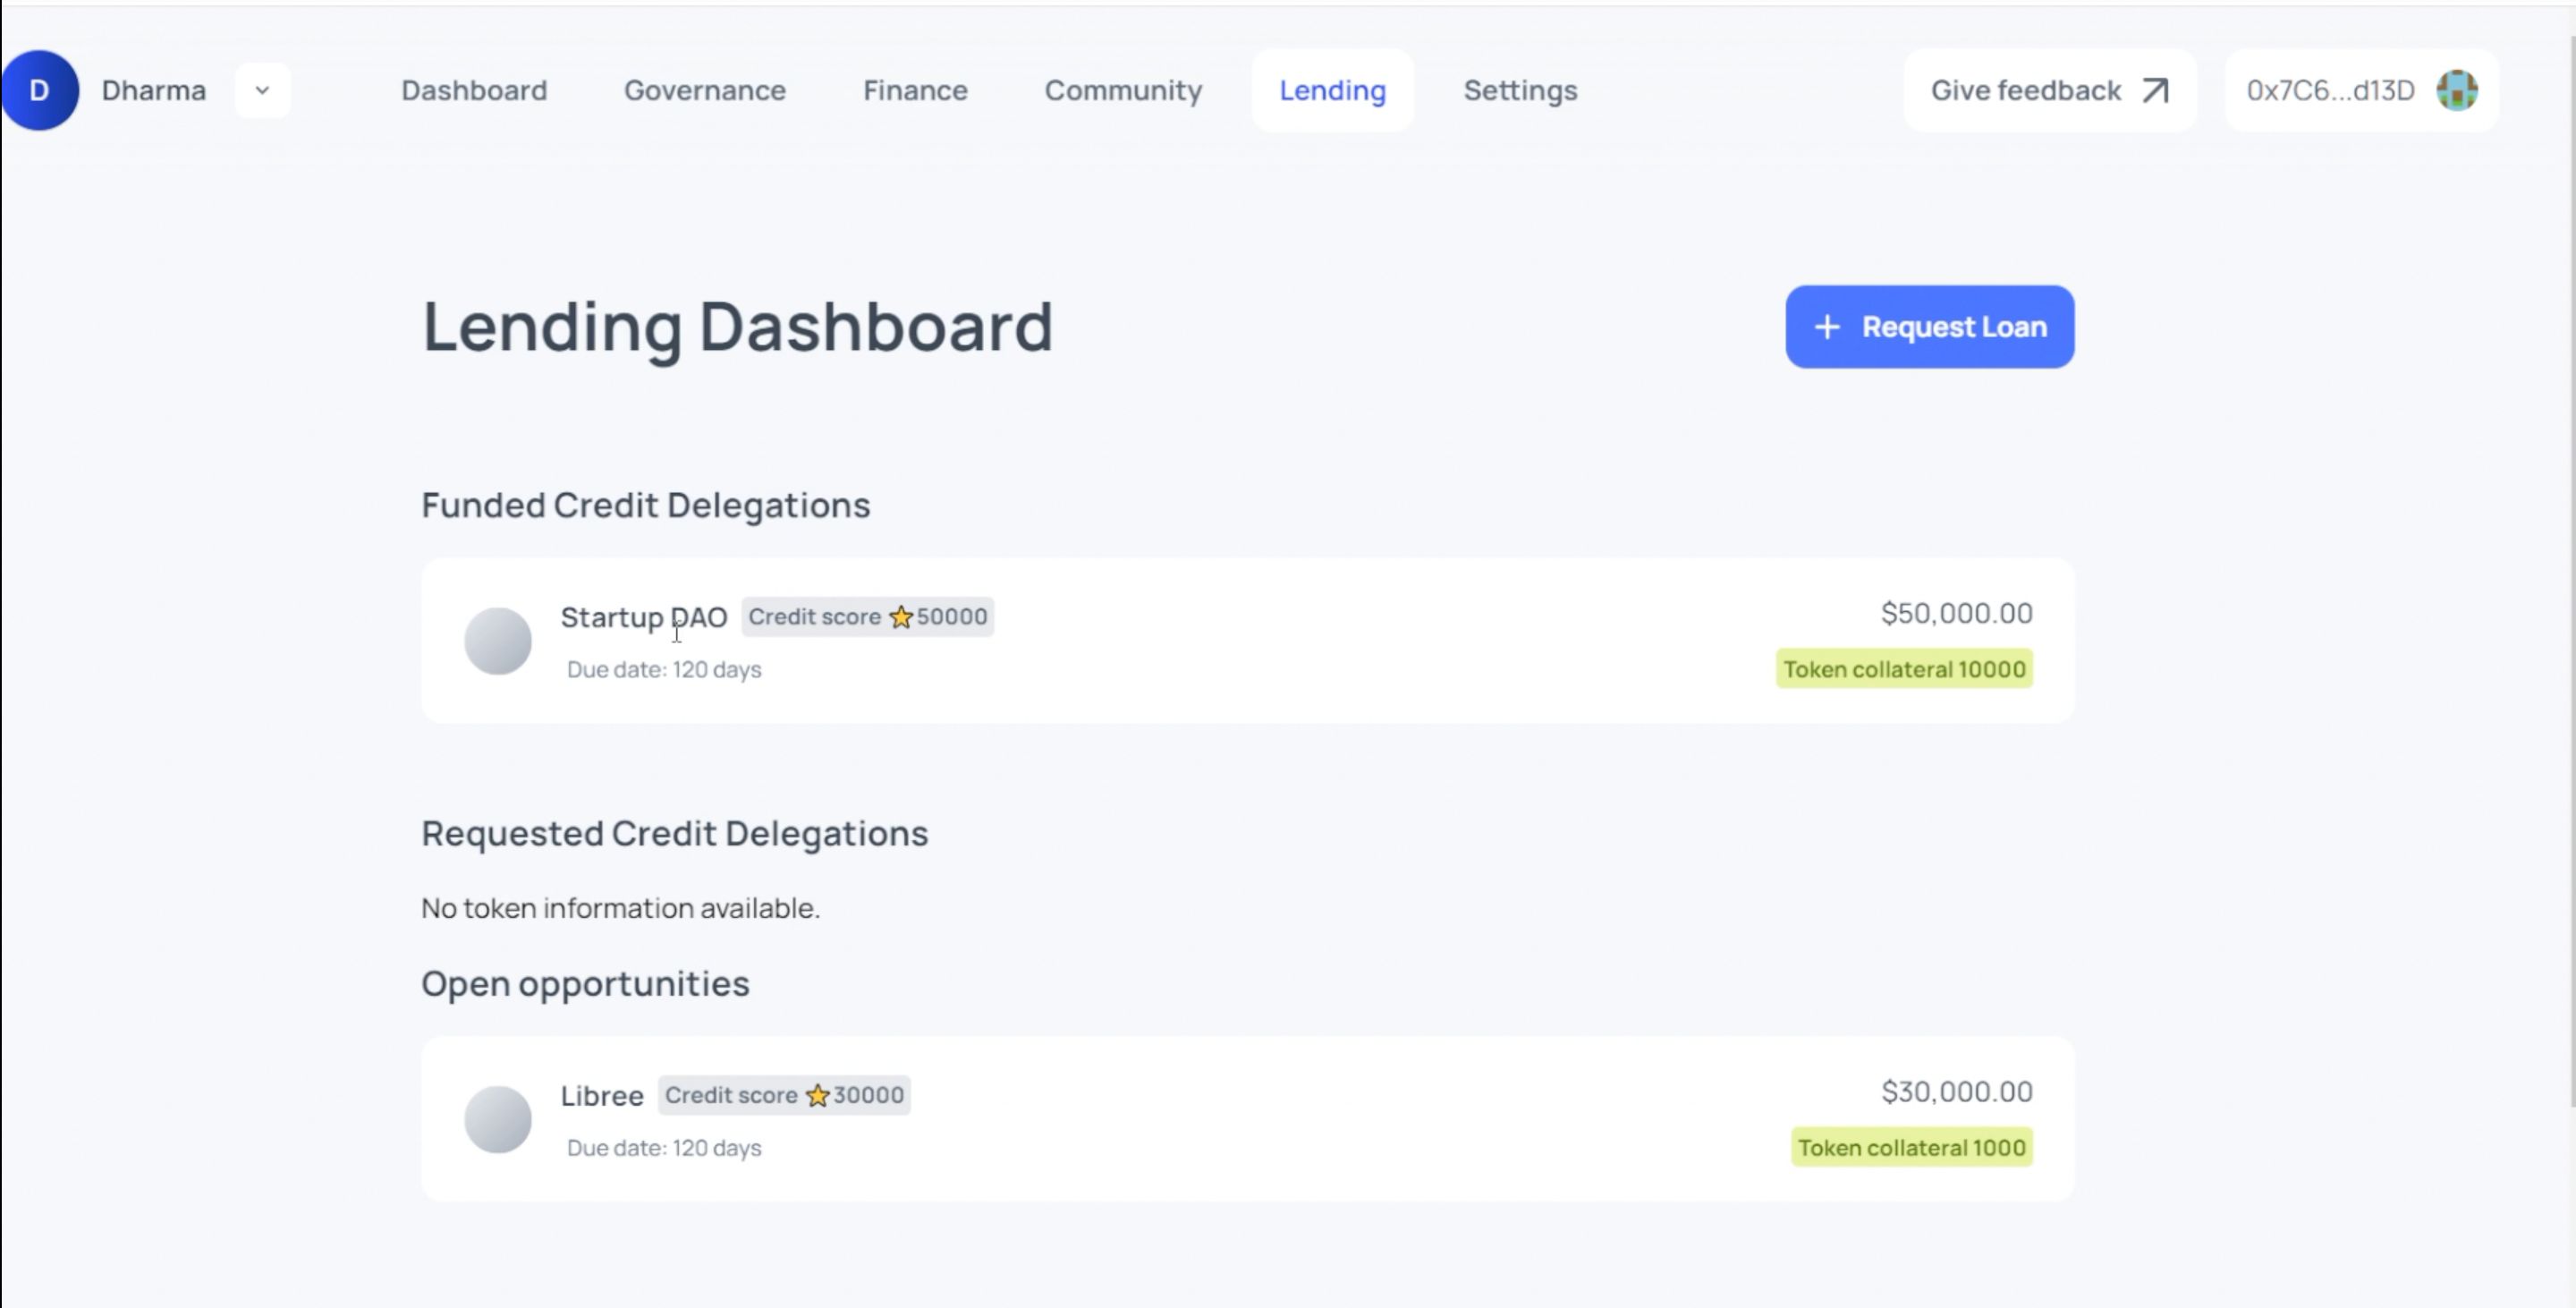
Task: Open the Startup DAO delegation card
Action: (1247, 640)
